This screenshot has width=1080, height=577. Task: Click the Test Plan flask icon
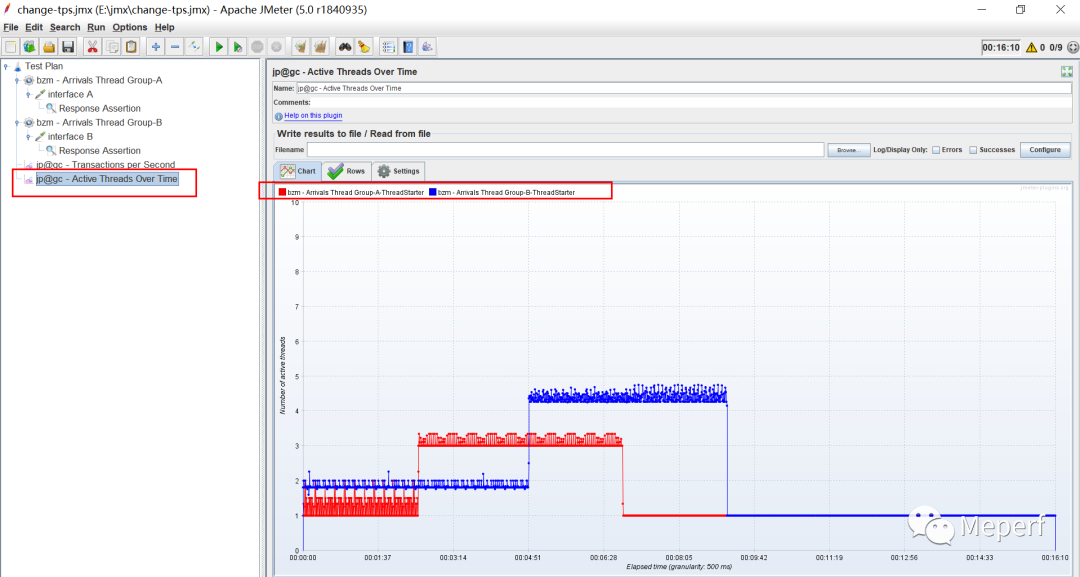tap(18, 66)
